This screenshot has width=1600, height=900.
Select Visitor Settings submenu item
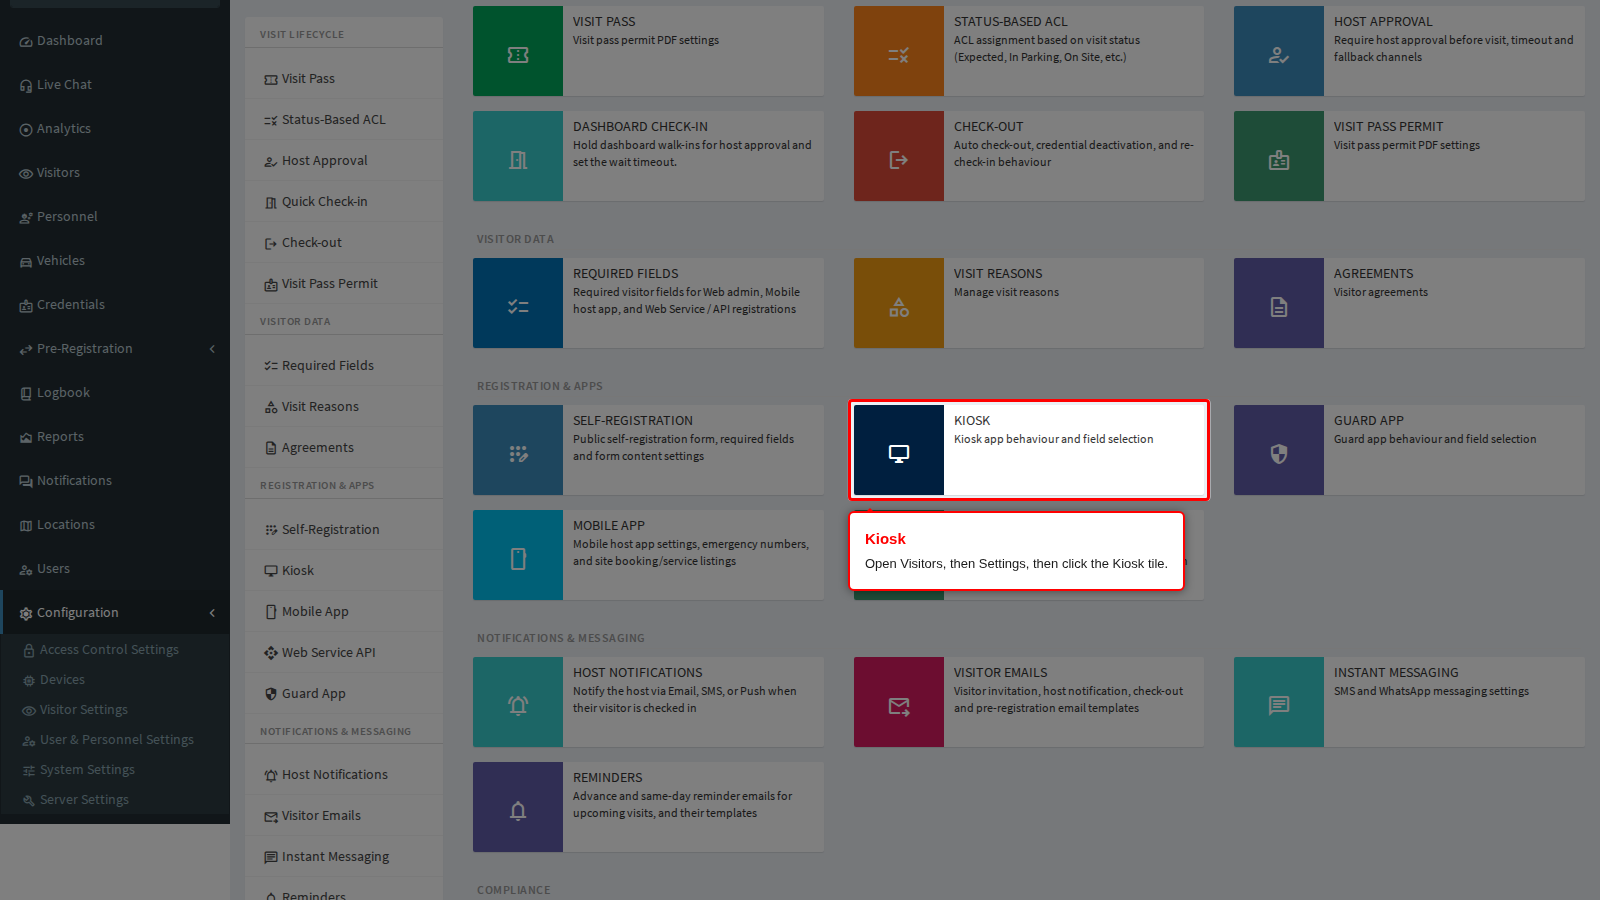coord(115,710)
